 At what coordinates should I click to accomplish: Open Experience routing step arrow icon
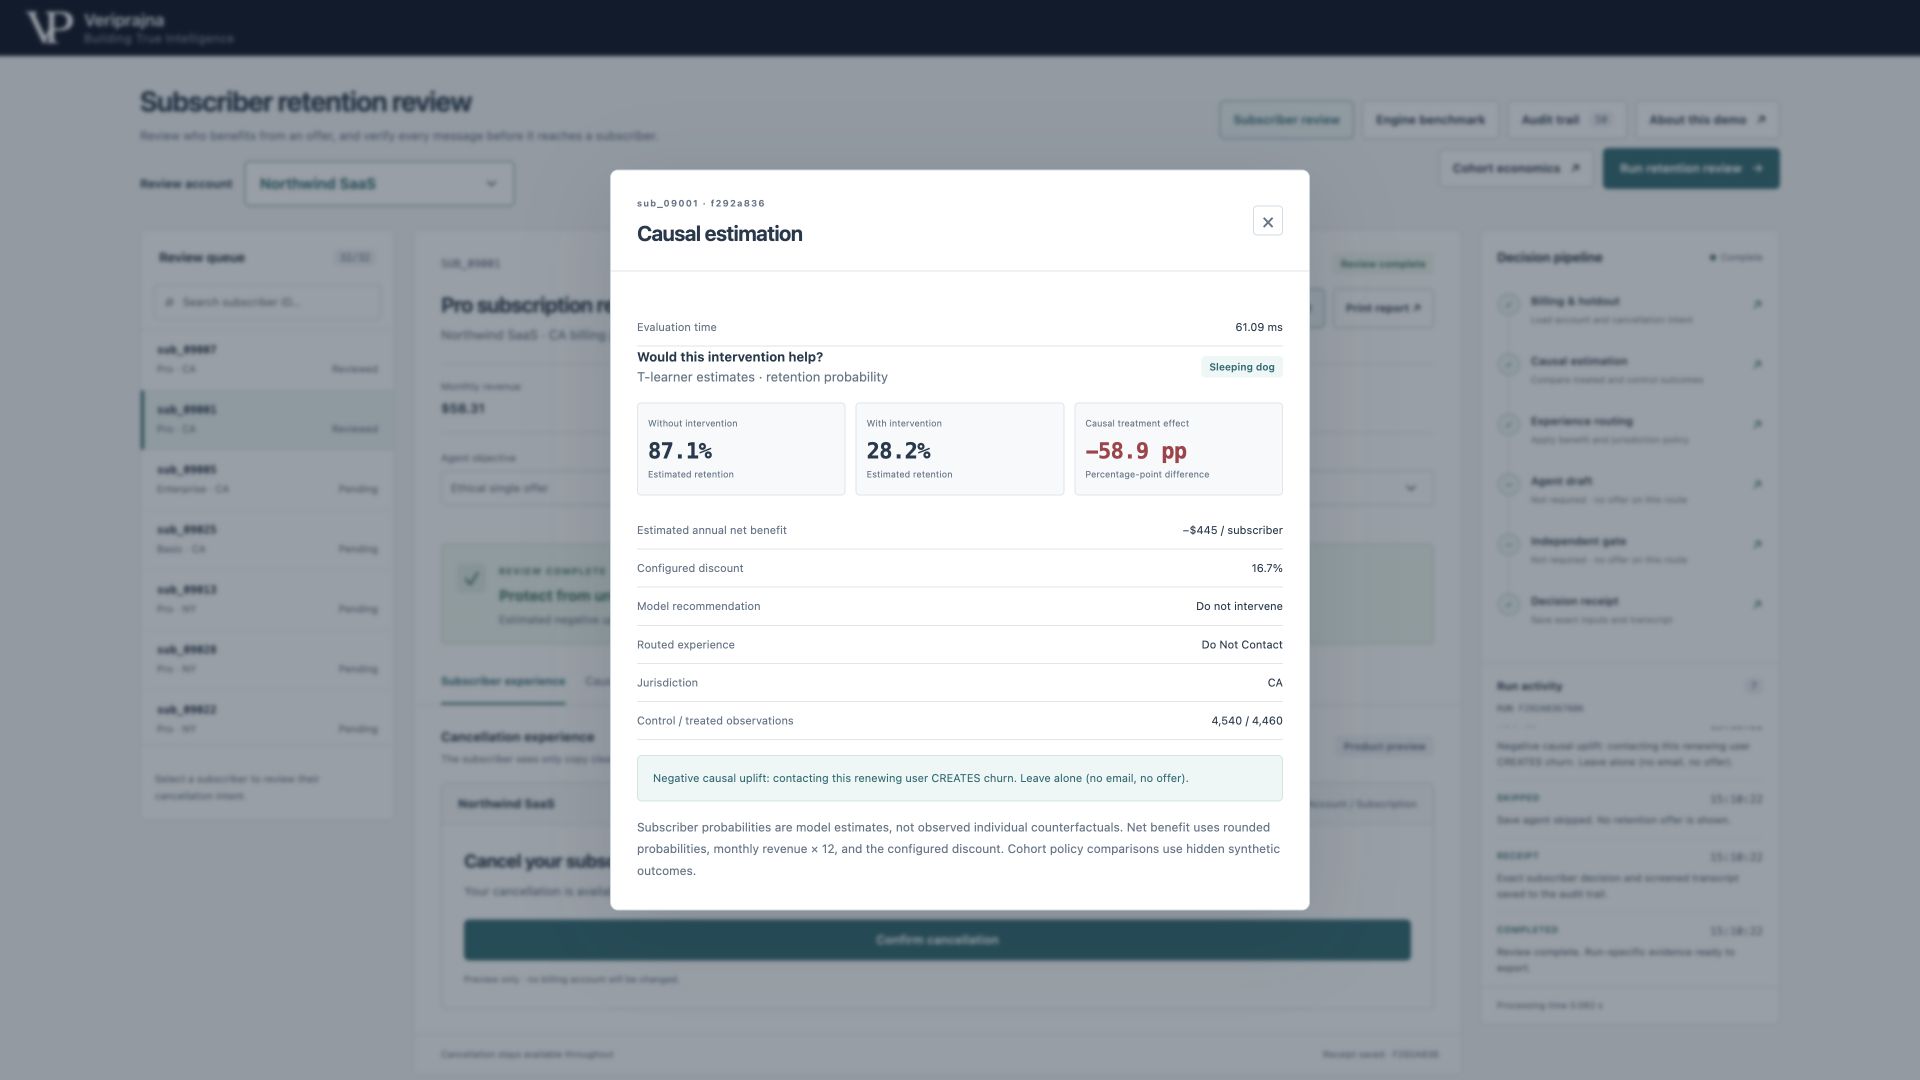(x=1757, y=424)
